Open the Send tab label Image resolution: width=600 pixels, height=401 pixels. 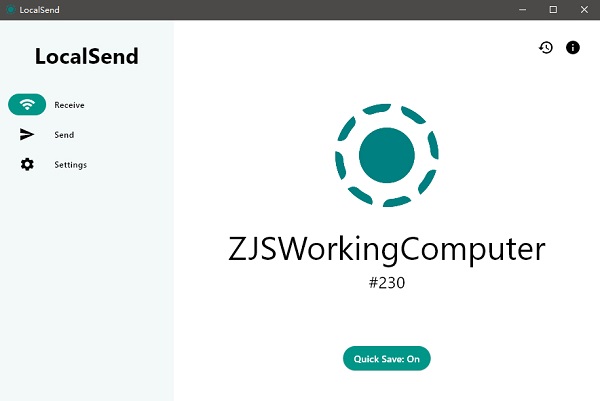pos(64,134)
